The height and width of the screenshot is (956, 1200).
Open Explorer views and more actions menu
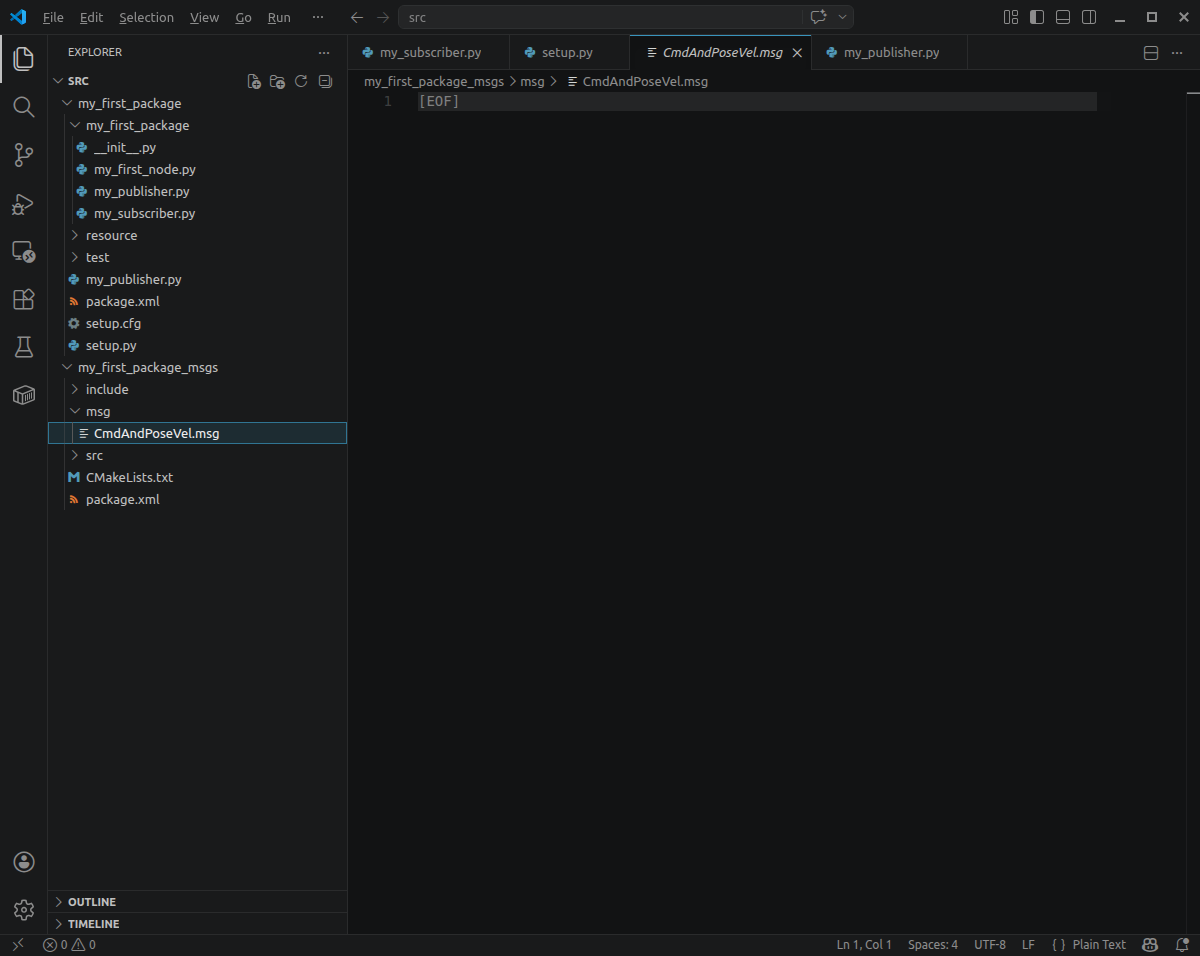click(323, 52)
